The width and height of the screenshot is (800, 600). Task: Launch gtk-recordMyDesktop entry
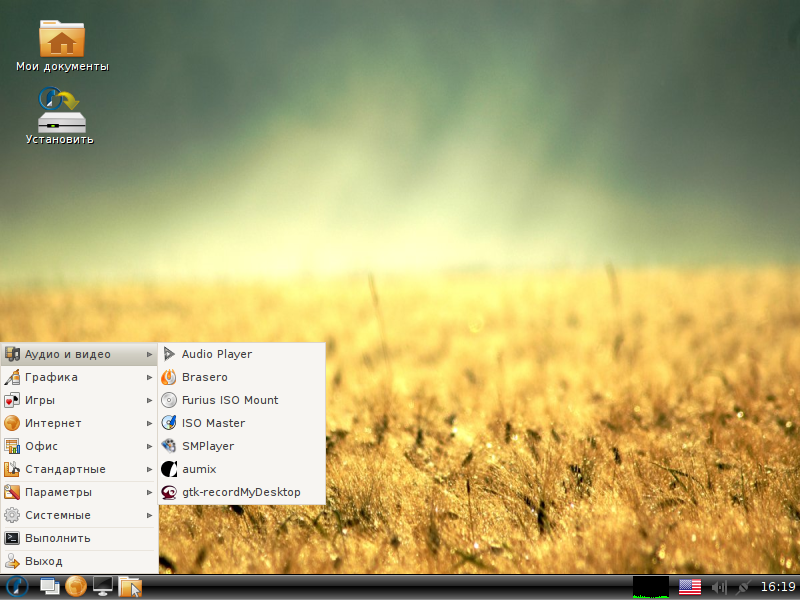(242, 492)
